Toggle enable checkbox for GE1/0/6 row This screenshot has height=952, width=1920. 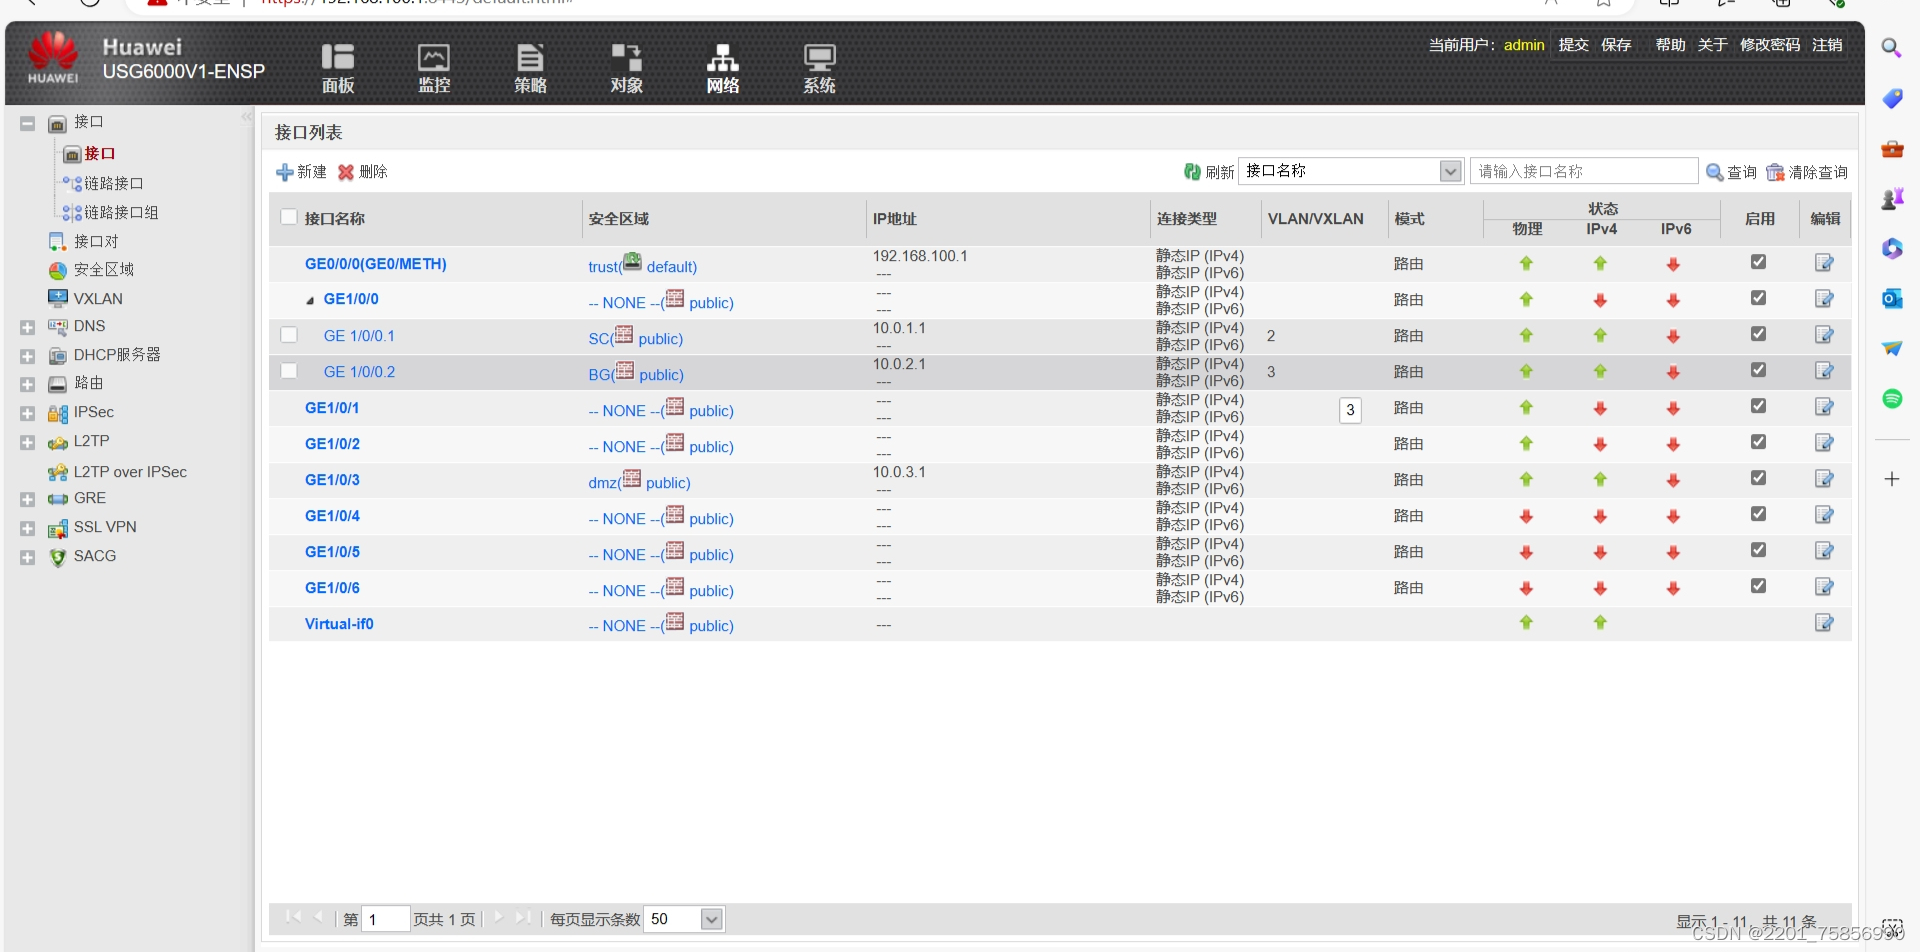(x=1758, y=586)
